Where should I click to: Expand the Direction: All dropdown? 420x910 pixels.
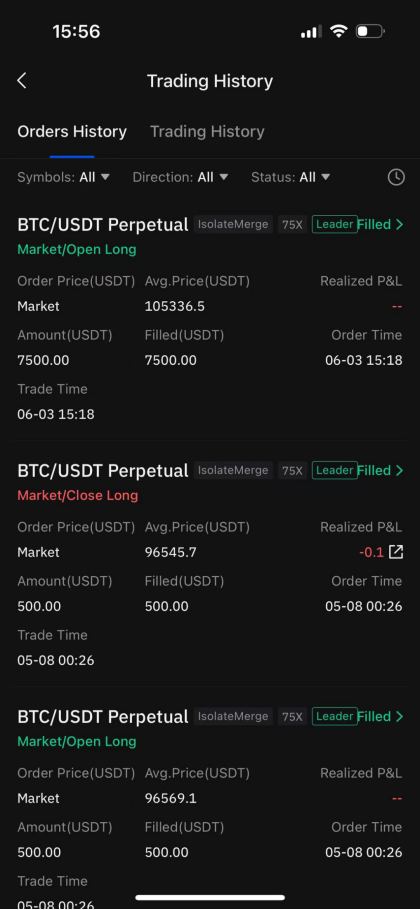pos(180,177)
